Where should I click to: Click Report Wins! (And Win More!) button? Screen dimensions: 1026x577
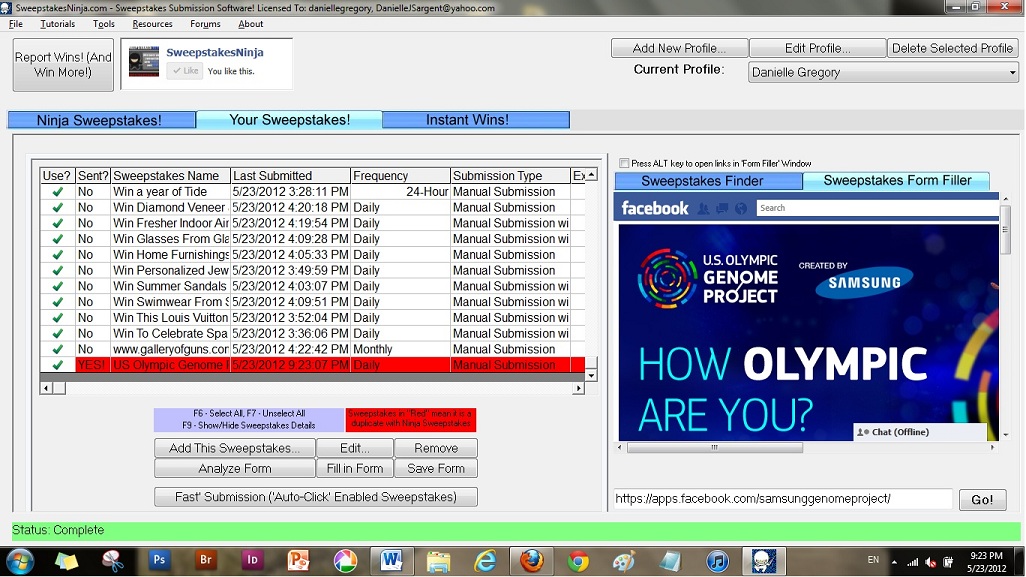tap(63, 65)
